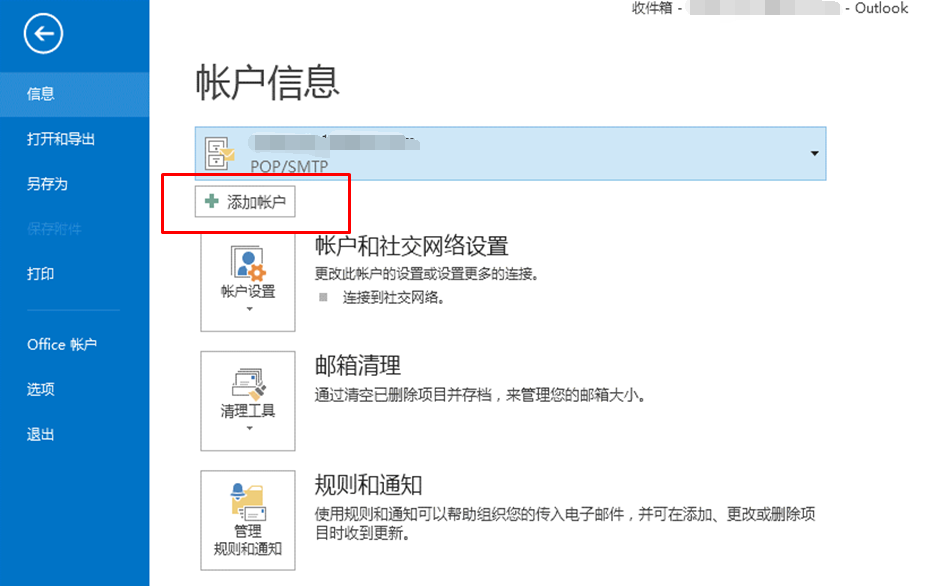The image size is (952, 586).
Task: Open the Office 帐户 page
Action: 62,344
